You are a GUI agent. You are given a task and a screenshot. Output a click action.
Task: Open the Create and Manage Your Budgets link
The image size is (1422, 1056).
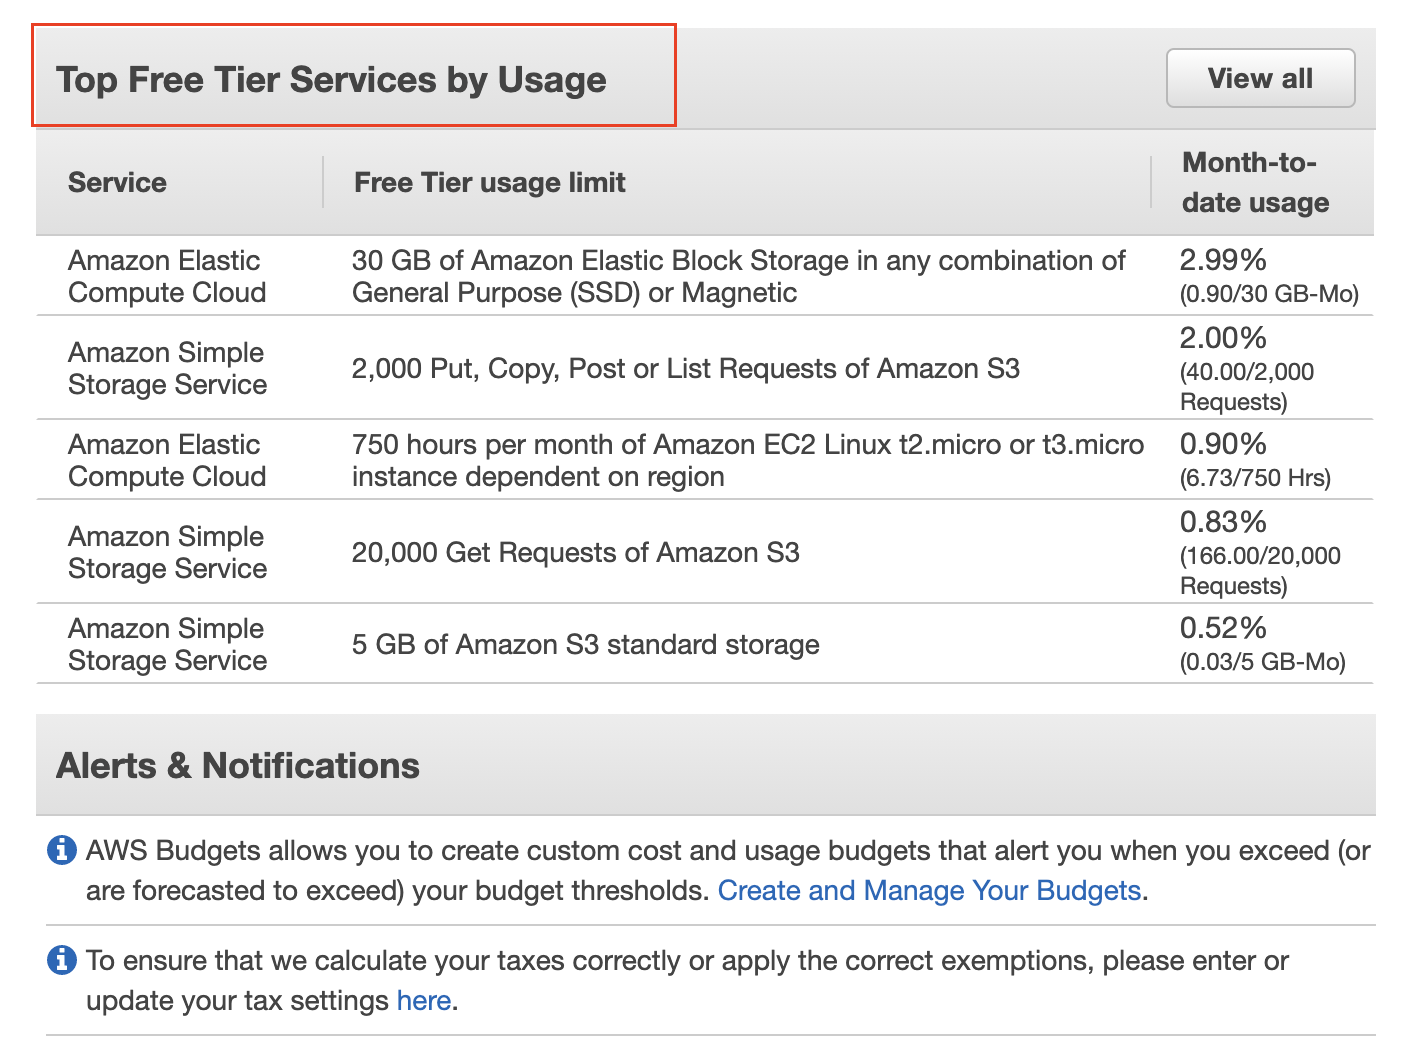931,890
